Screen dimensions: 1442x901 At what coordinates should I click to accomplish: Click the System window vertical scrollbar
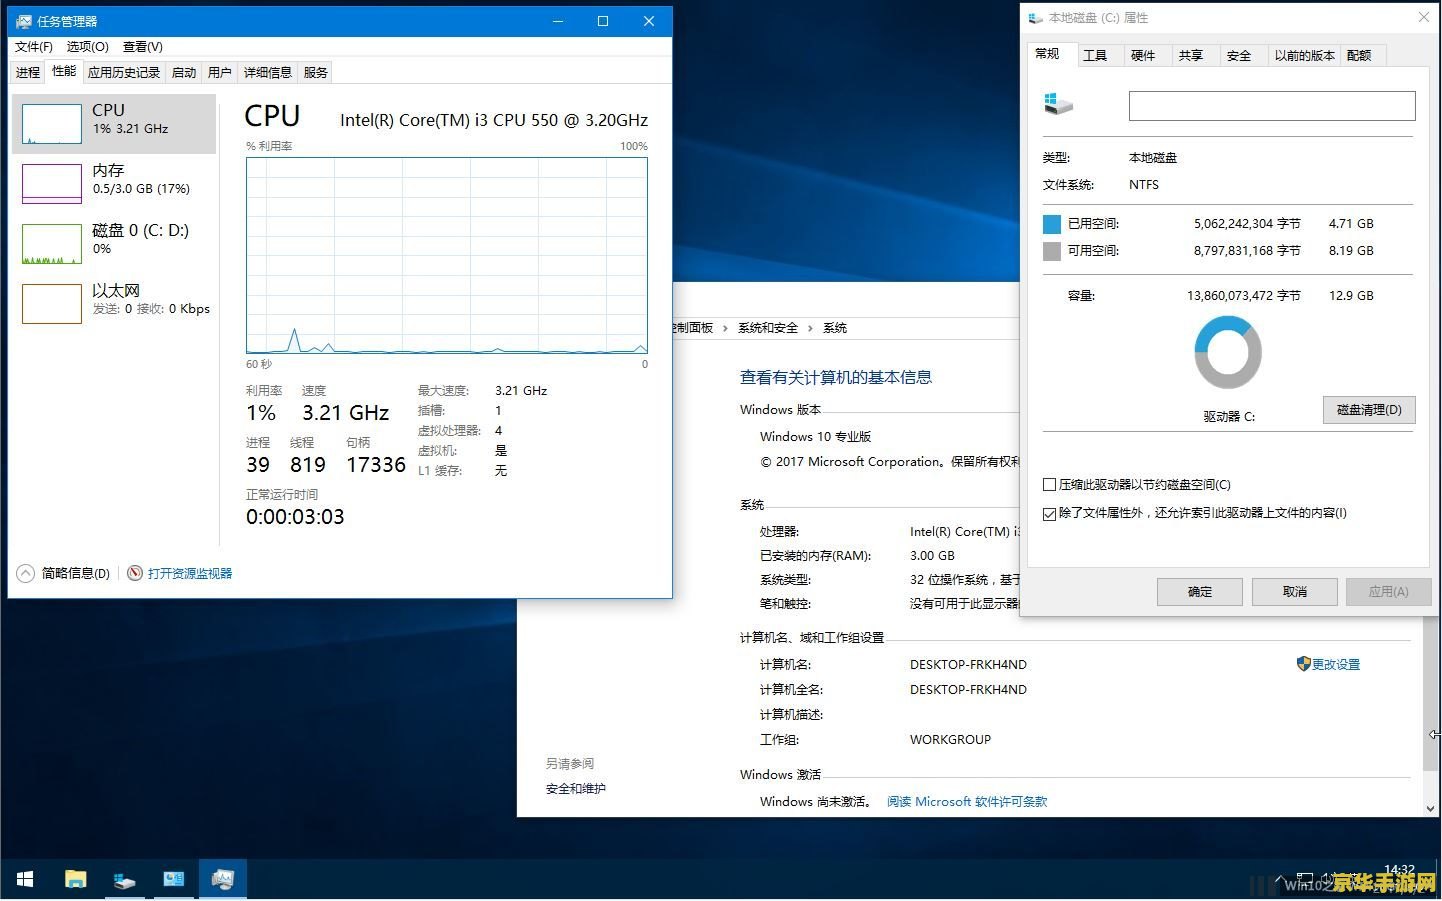pyautogui.click(x=1430, y=694)
